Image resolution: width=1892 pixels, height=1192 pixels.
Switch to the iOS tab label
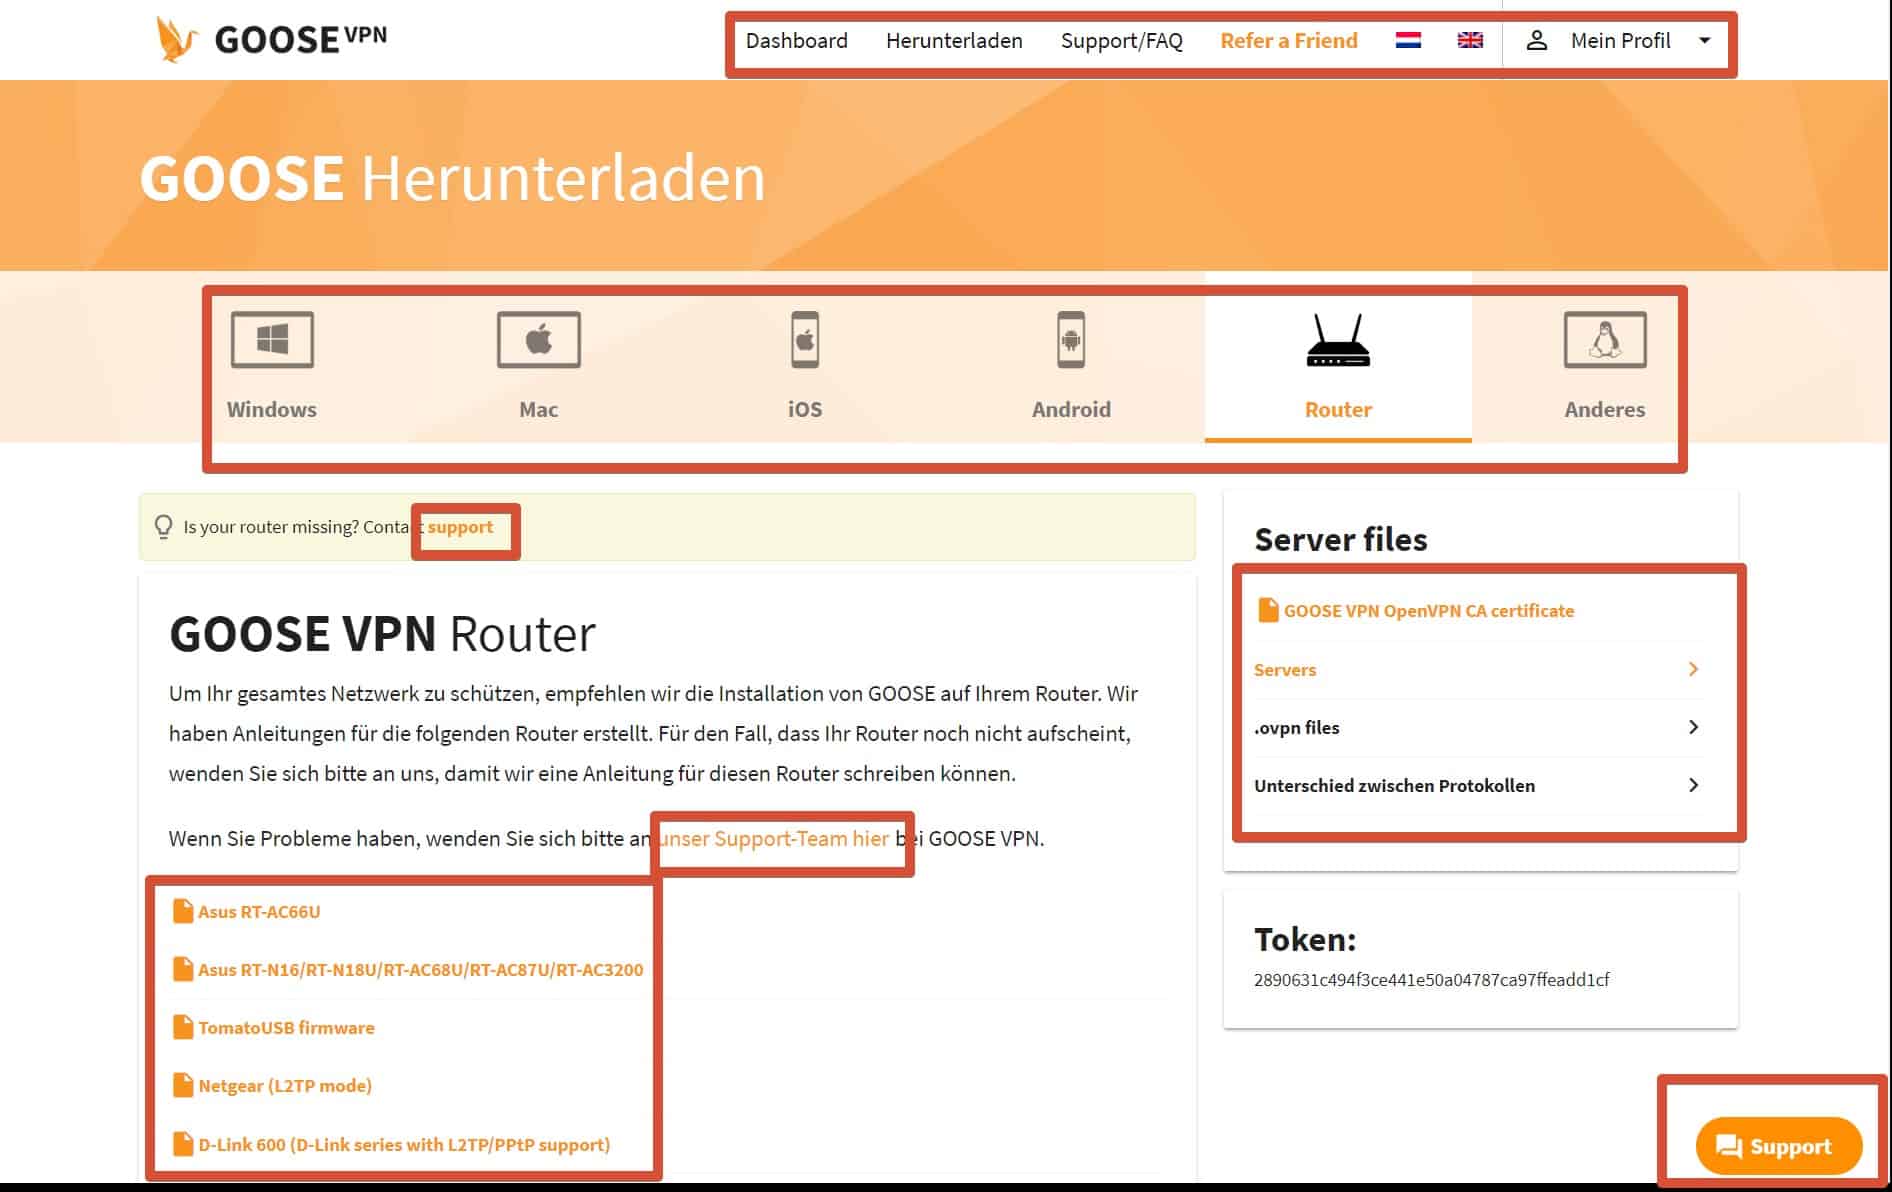(805, 409)
